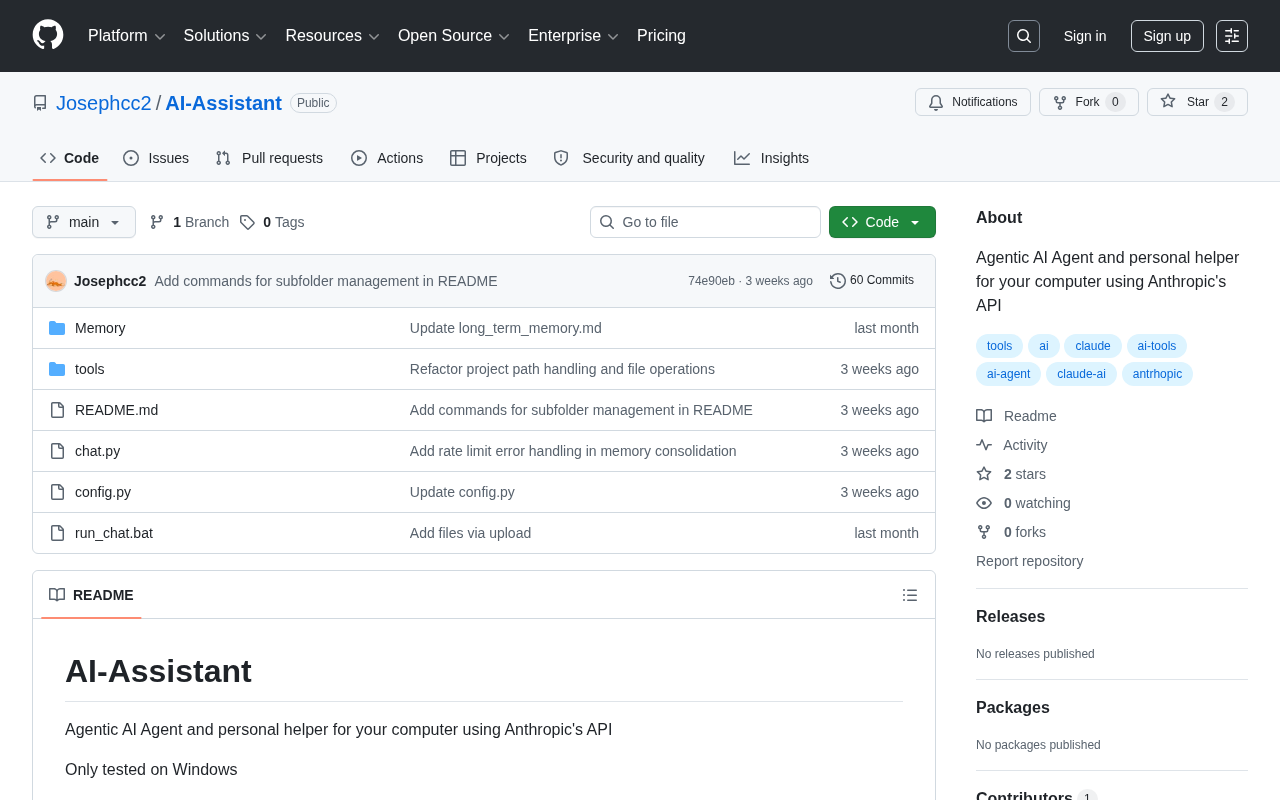Click the clock icon beside 60 Commits
Screen dimensions: 1280x800
[x=838, y=281]
